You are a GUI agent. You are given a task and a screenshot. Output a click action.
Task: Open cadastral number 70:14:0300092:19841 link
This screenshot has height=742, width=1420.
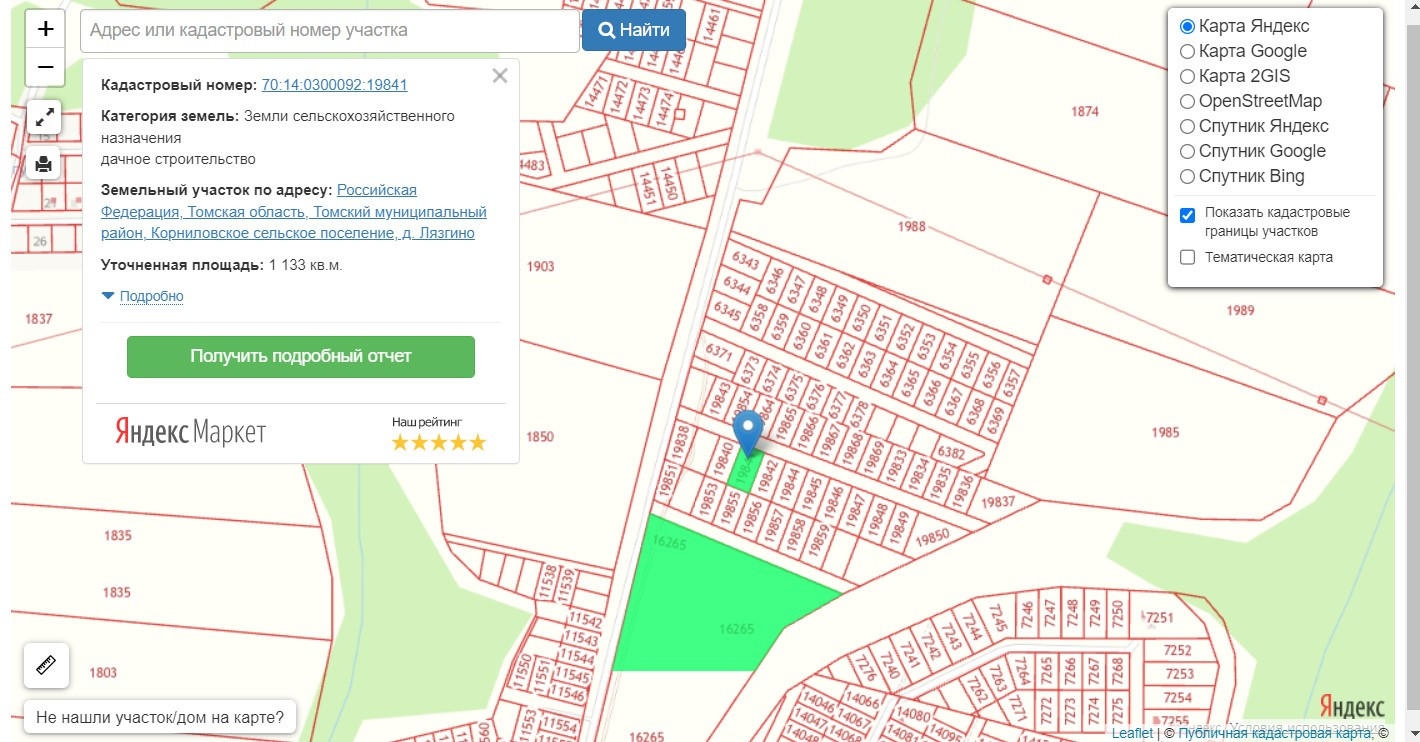(x=334, y=85)
